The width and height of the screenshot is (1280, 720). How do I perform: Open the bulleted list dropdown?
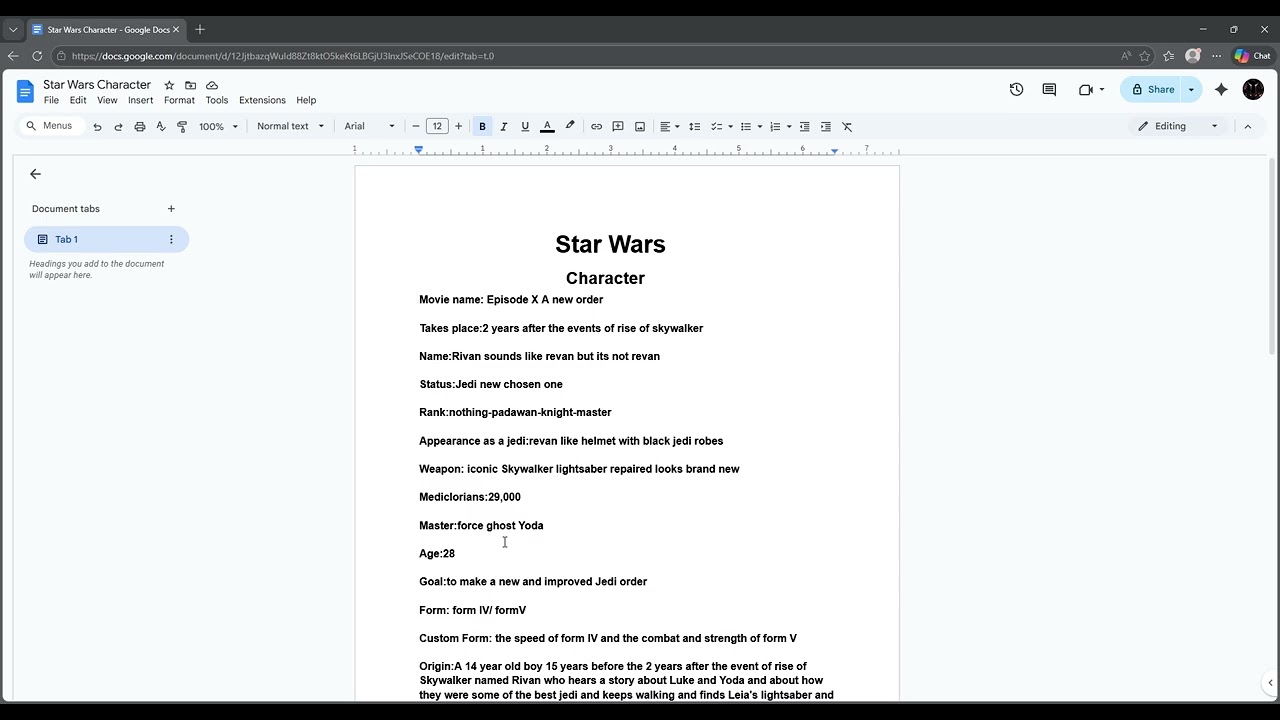pos(751,127)
